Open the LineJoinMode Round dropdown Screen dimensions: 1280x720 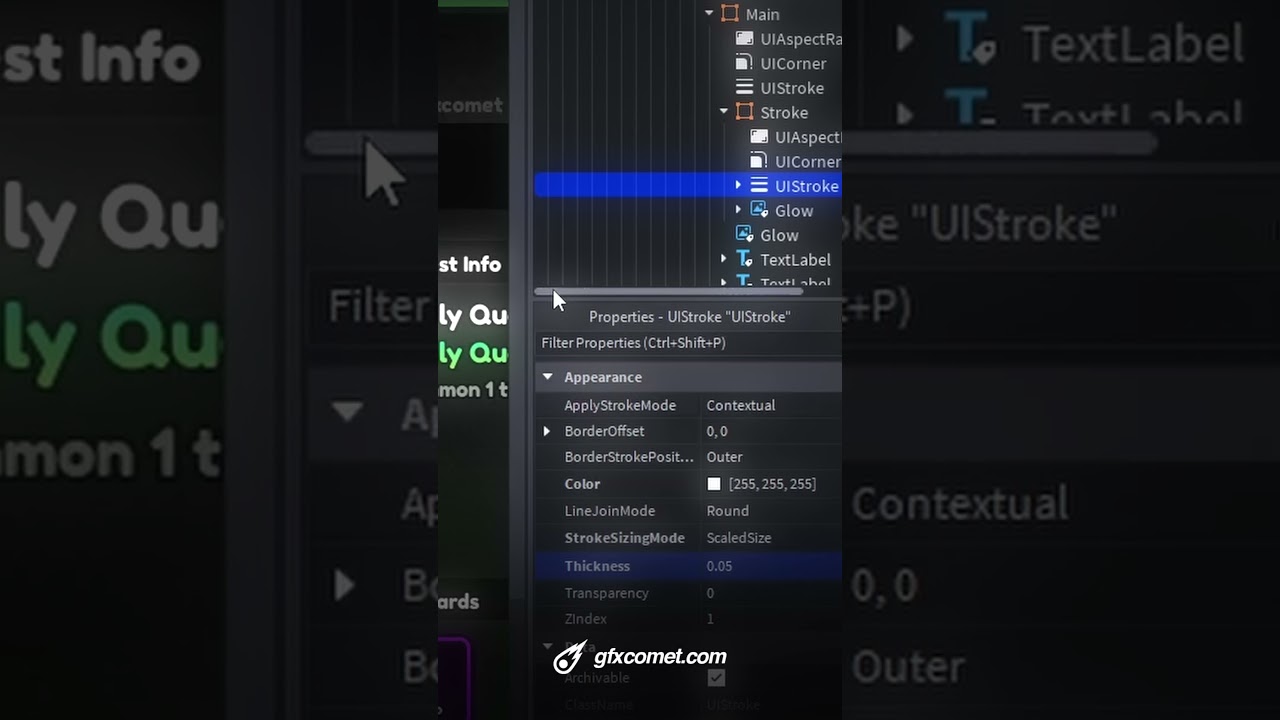click(x=773, y=511)
